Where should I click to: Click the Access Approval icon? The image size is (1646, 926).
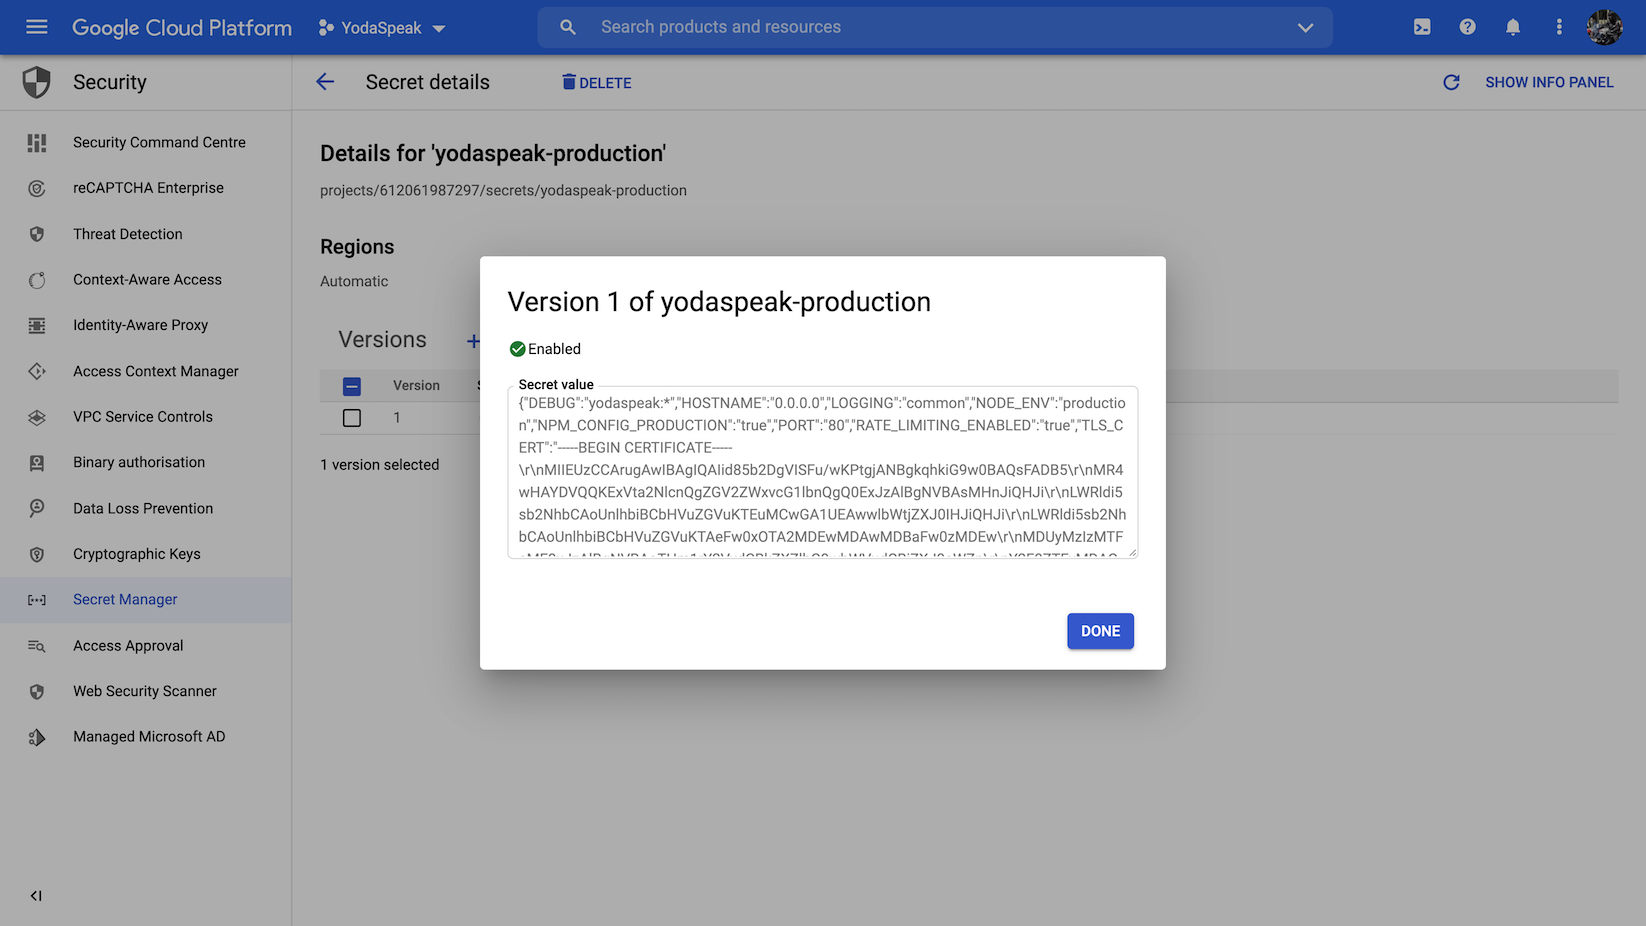[37, 646]
